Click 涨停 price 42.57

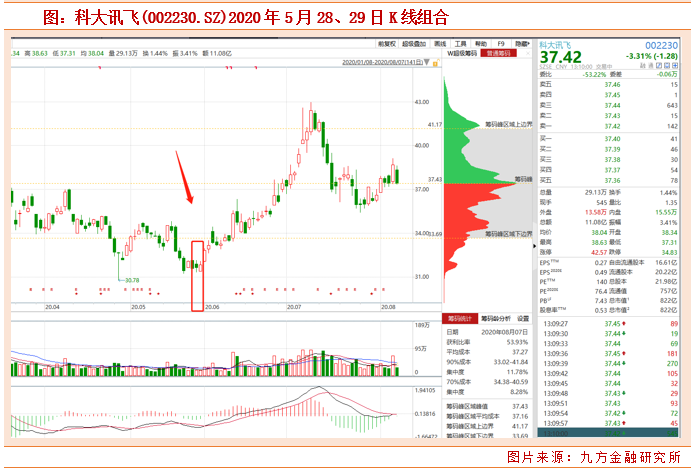[x=599, y=252]
